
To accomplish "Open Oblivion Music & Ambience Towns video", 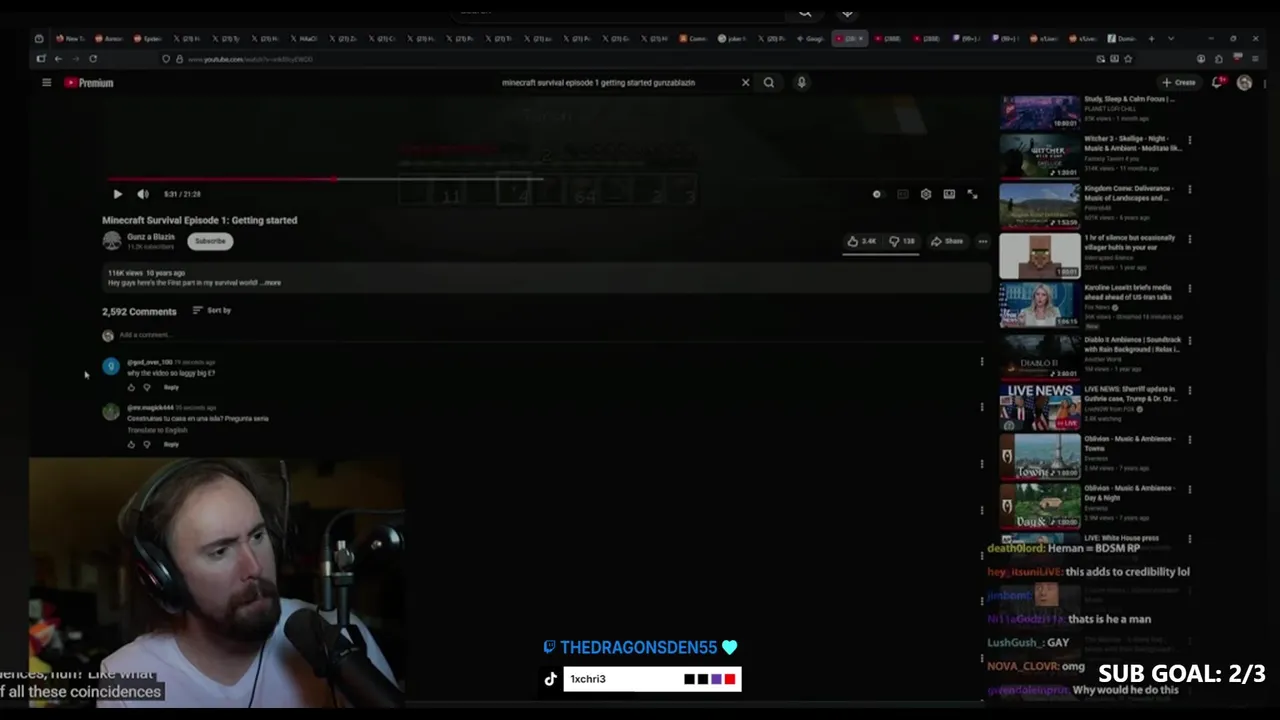I will pyautogui.click(x=1040, y=456).
